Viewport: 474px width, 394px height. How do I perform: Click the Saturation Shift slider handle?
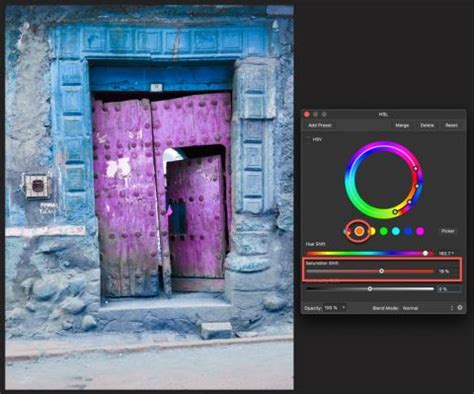pos(381,271)
